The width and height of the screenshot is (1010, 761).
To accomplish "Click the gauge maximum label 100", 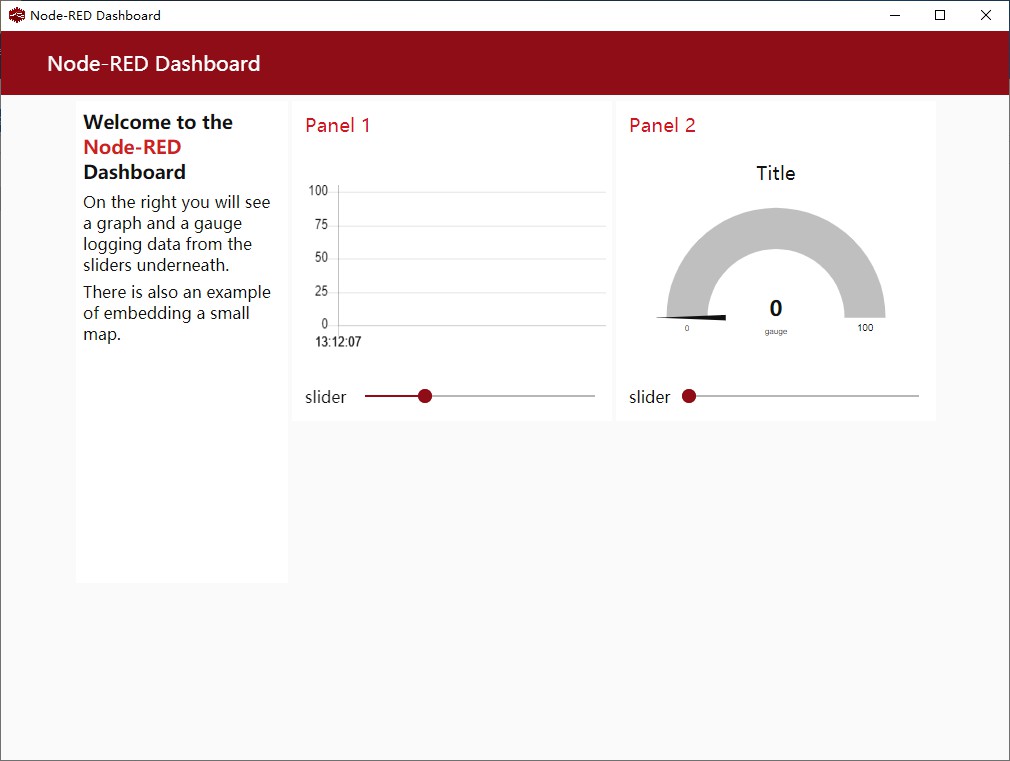I will coord(865,328).
